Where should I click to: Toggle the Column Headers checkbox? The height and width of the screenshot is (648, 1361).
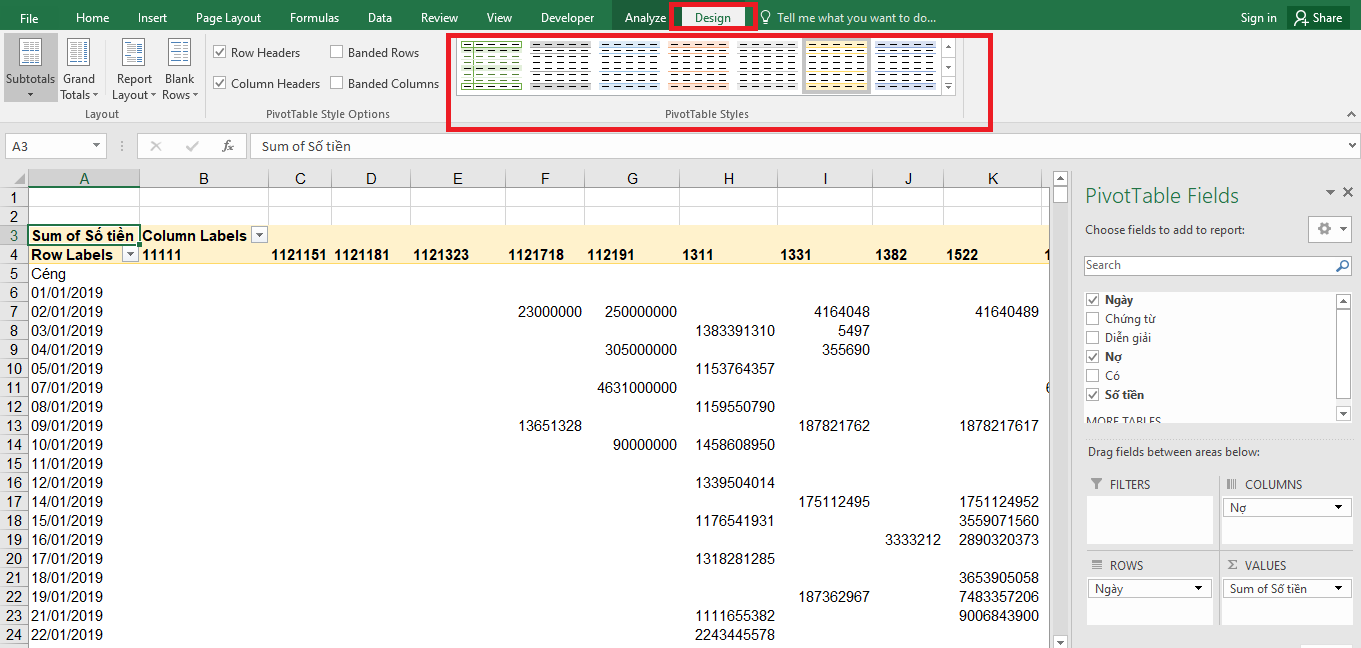tap(220, 84)
